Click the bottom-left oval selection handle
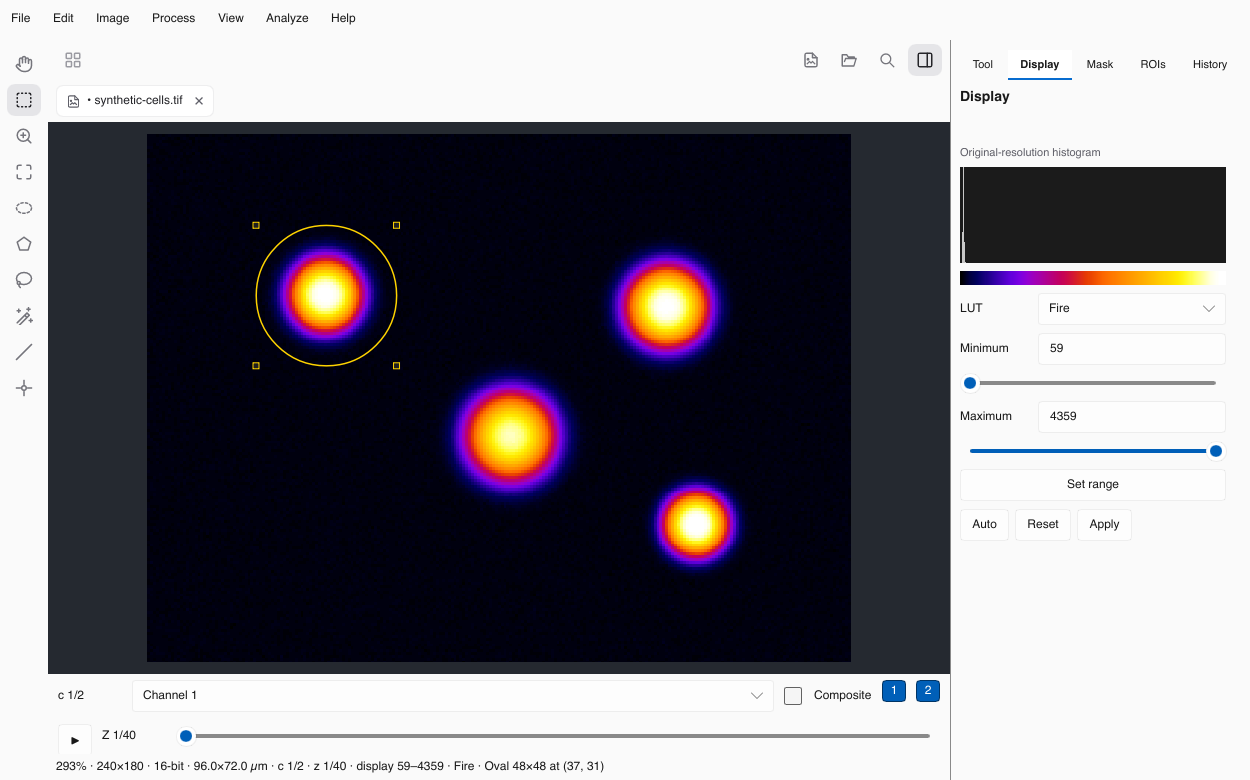The height and width of the screenshot is (780, 1250). coord(256,366)
